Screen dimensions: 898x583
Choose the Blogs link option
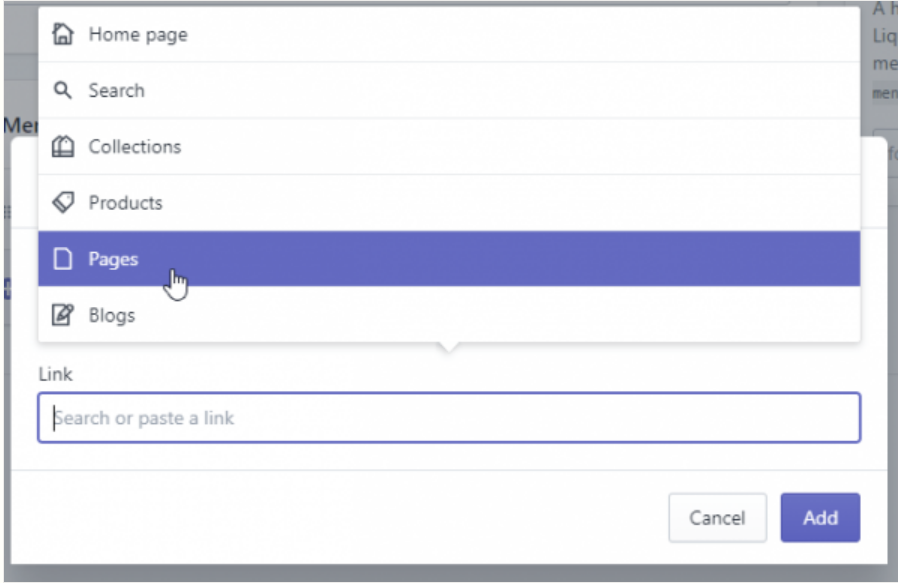tap(449, 314)
